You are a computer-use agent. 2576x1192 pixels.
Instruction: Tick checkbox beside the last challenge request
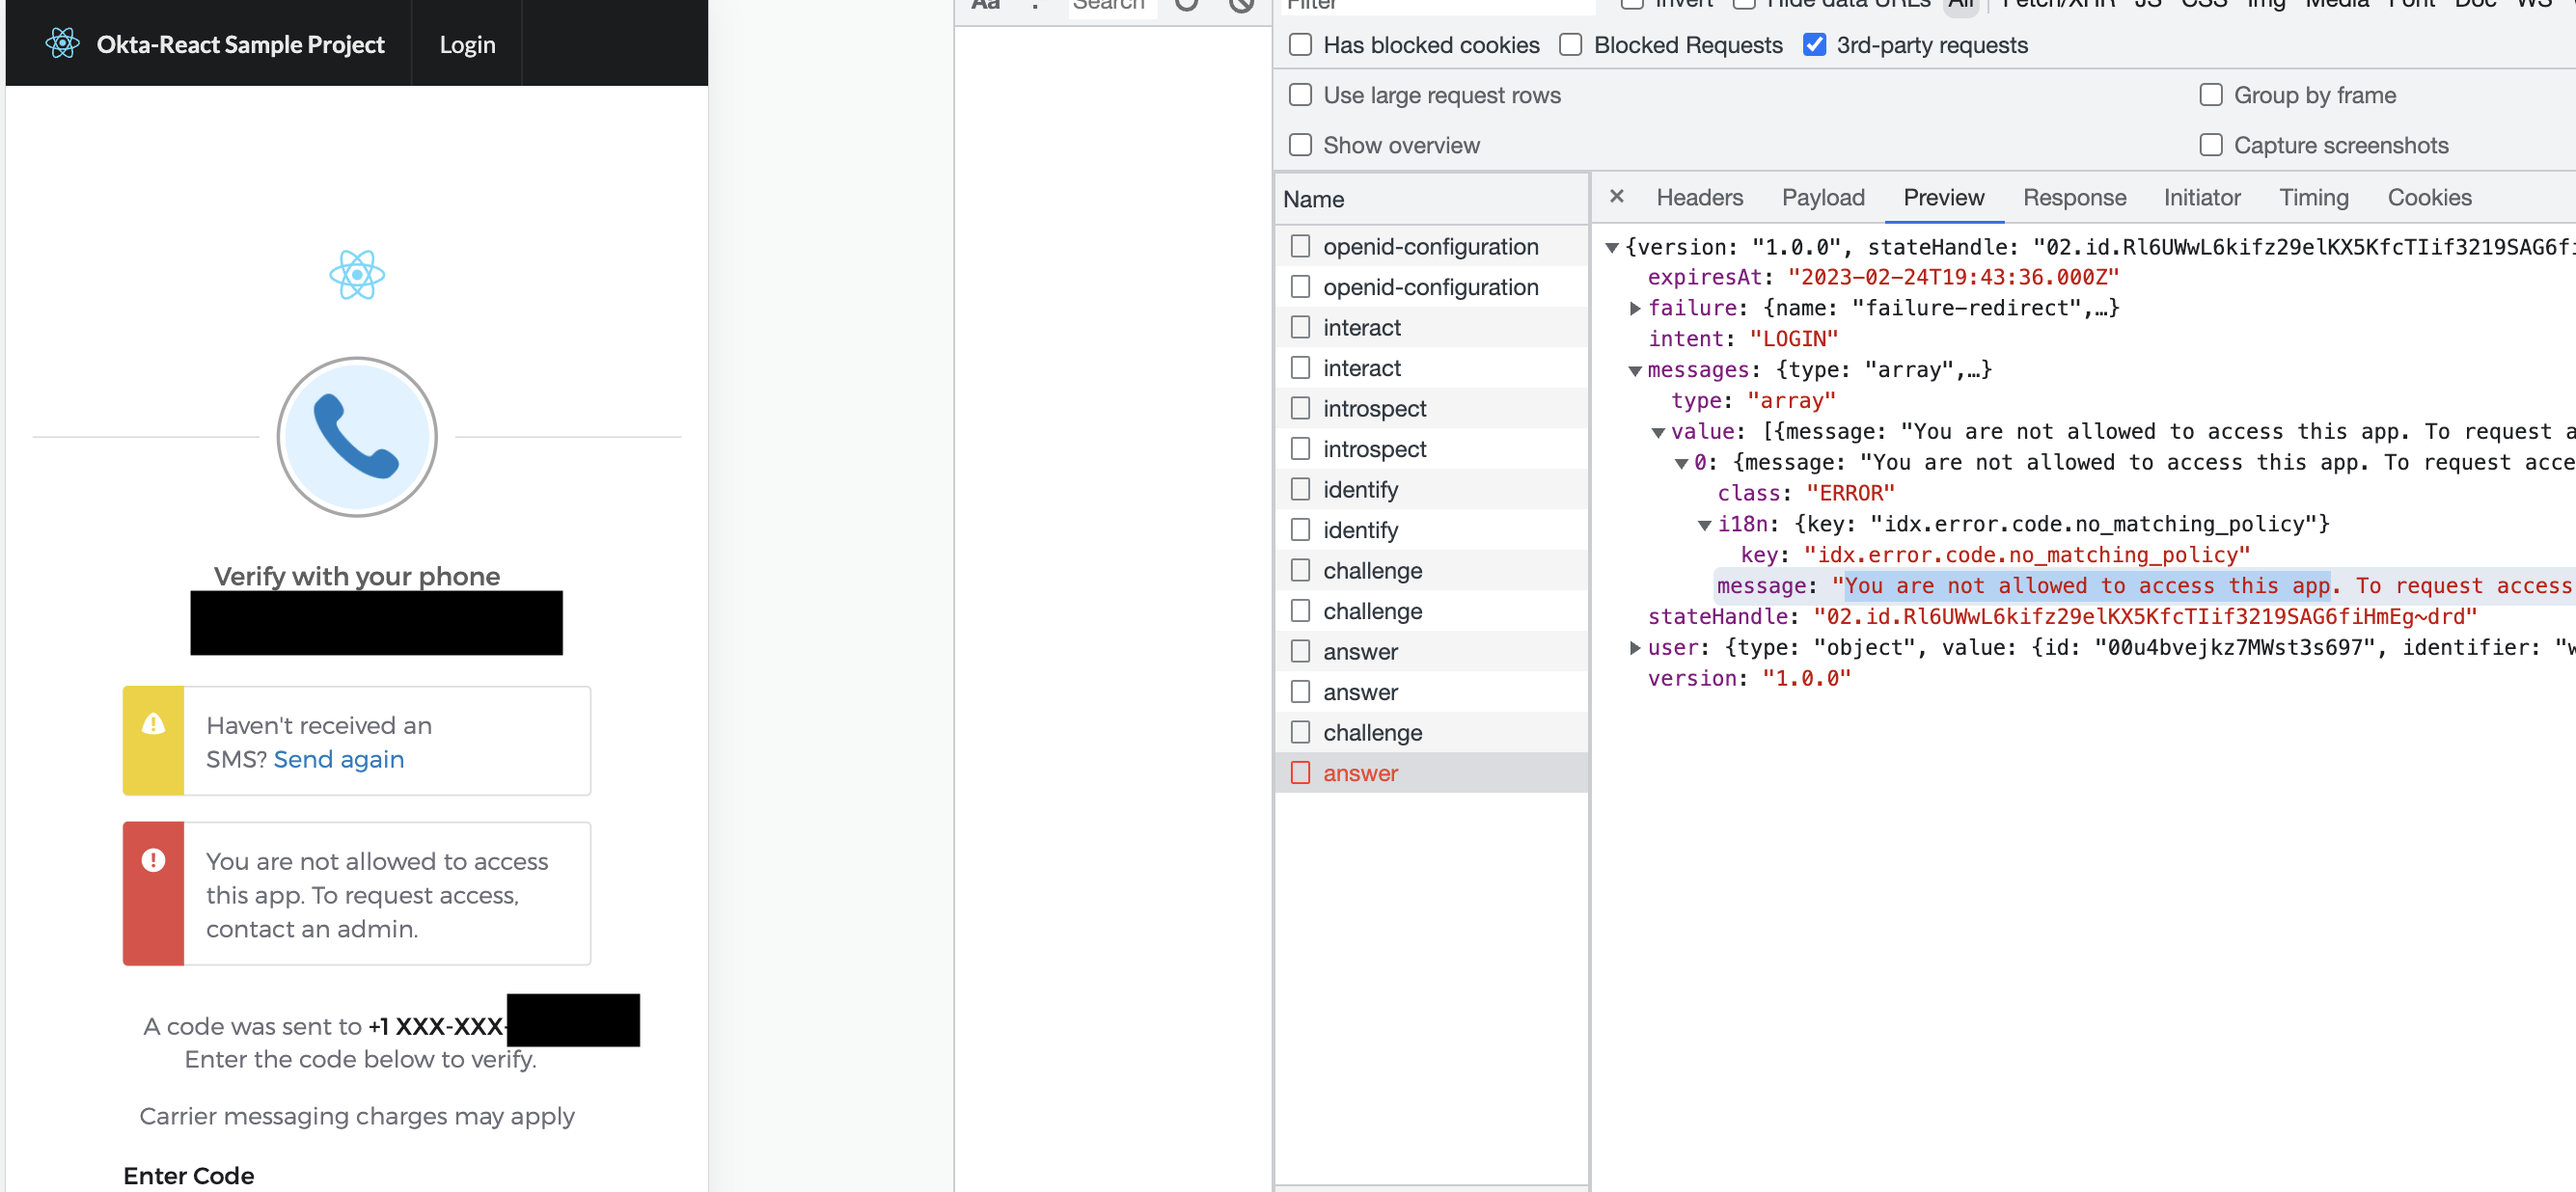[x=1300, y=732]
